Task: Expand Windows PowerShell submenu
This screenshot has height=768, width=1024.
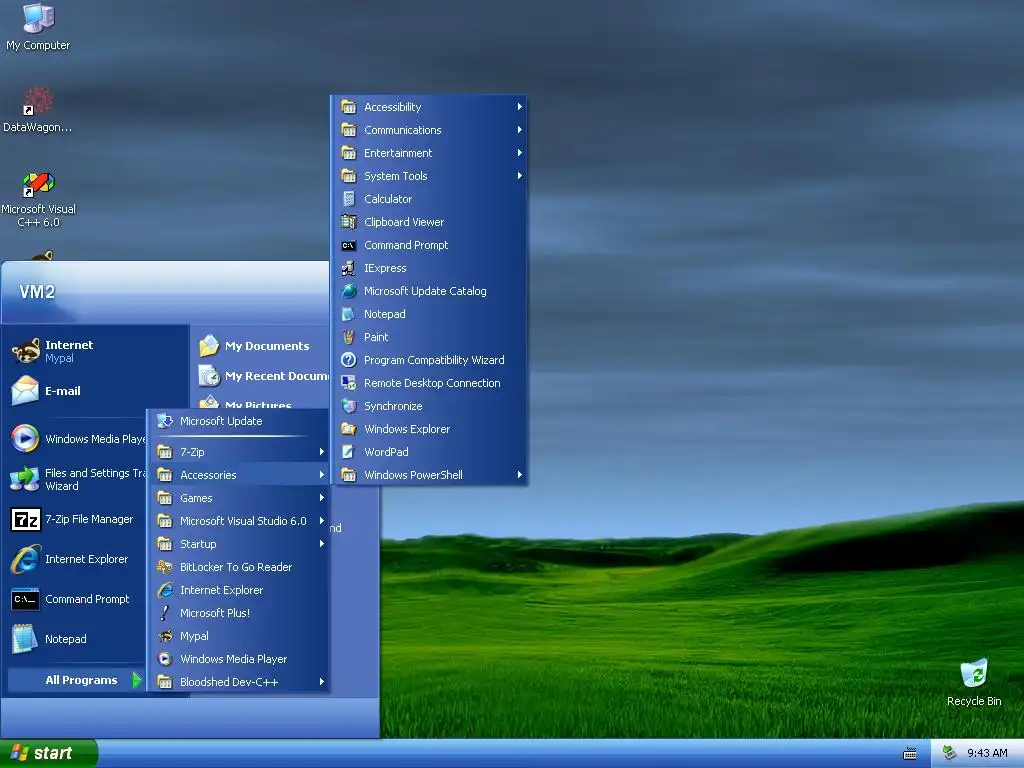Action: 429,475
